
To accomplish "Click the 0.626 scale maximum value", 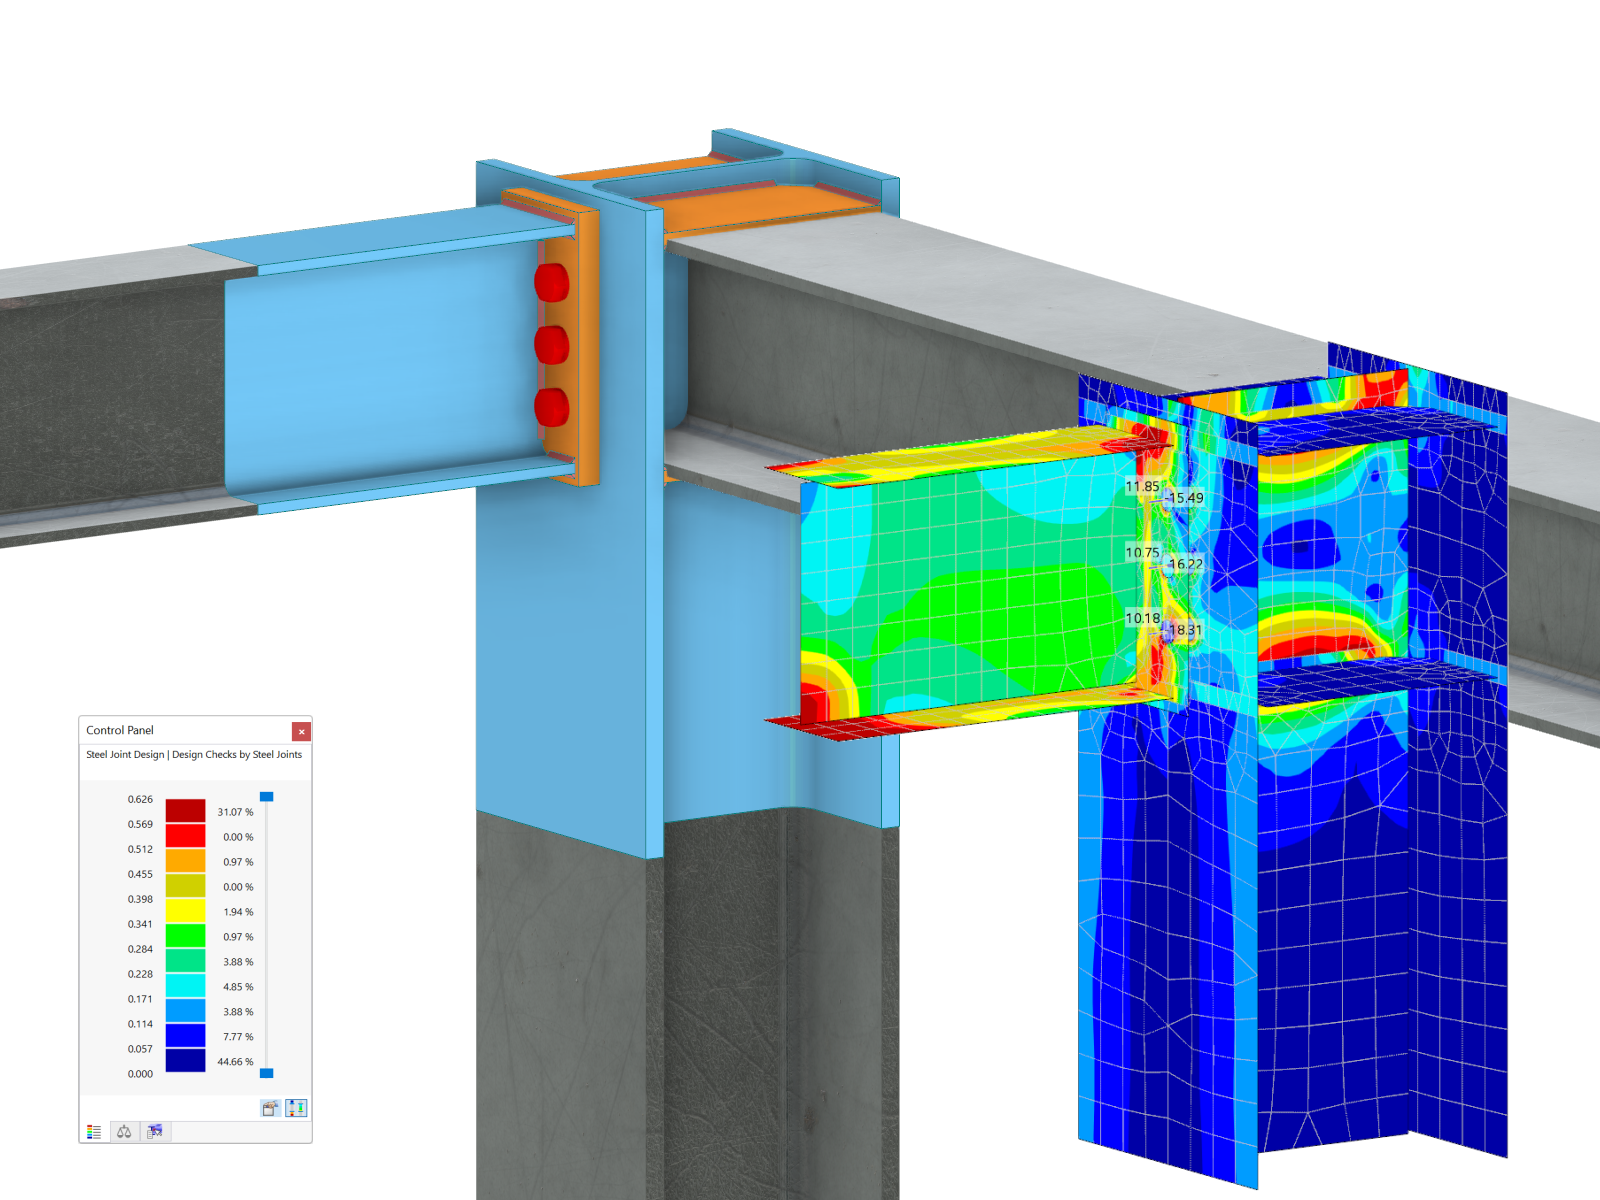I will click(140, 799).
